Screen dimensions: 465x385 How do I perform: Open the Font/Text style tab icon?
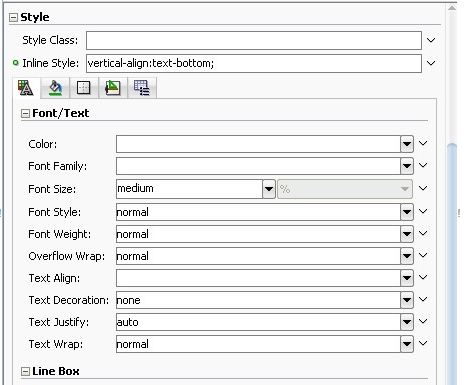[26, 88]
